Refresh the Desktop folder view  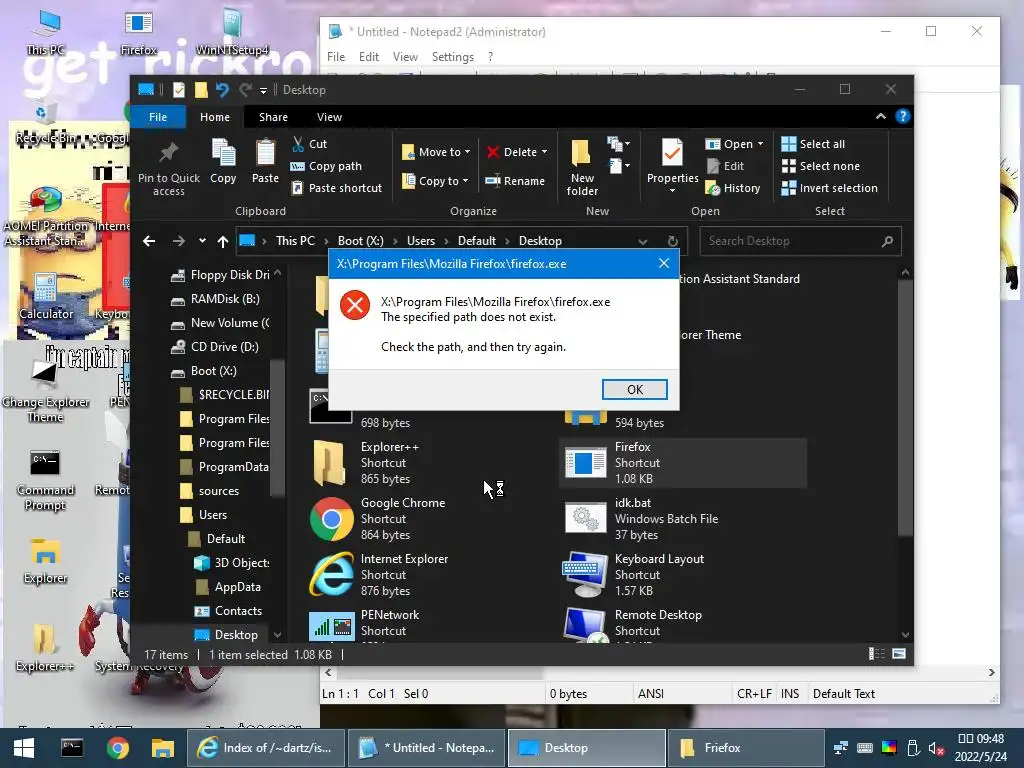pos(673,241)
